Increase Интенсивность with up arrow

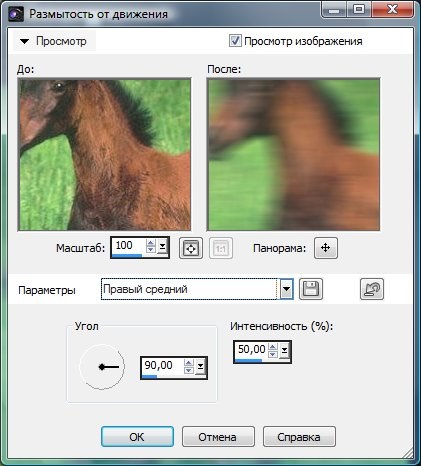[273, 347]
